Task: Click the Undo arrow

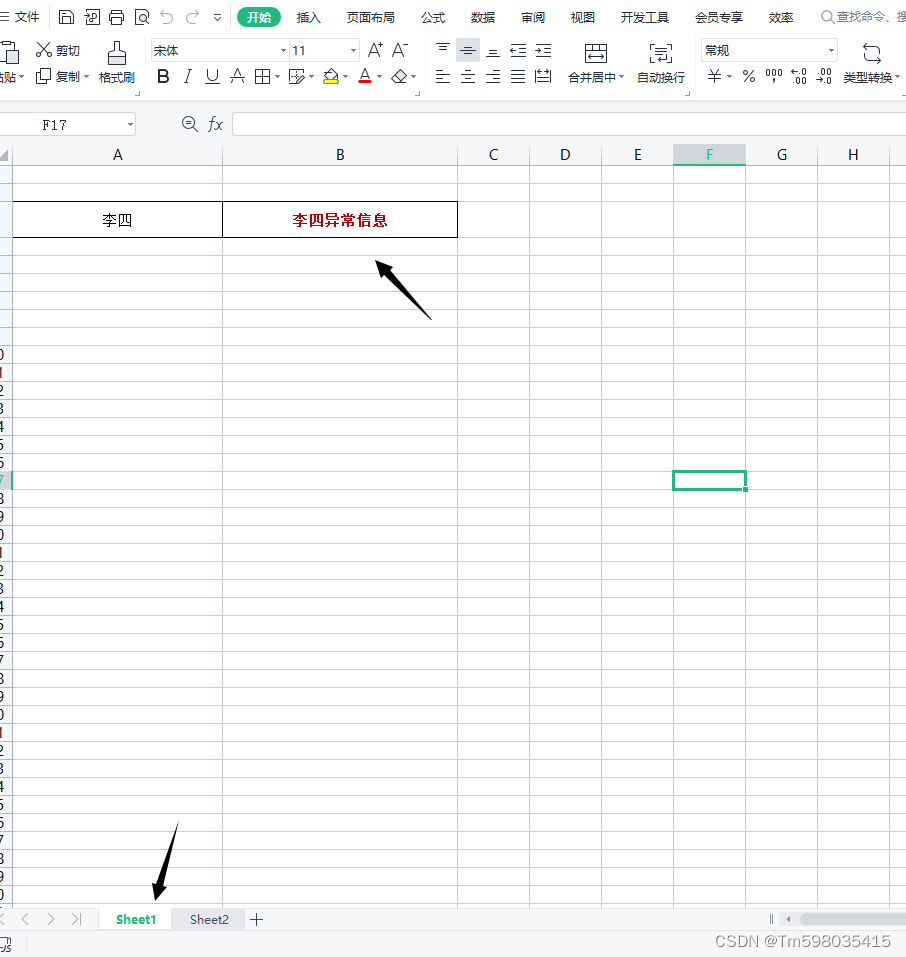Action: point(167,17)
